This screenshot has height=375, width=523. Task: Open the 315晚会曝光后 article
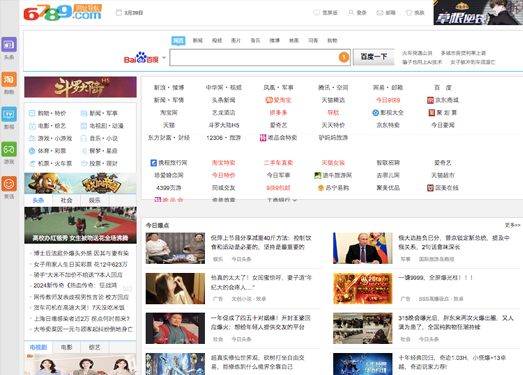[456, 322]
